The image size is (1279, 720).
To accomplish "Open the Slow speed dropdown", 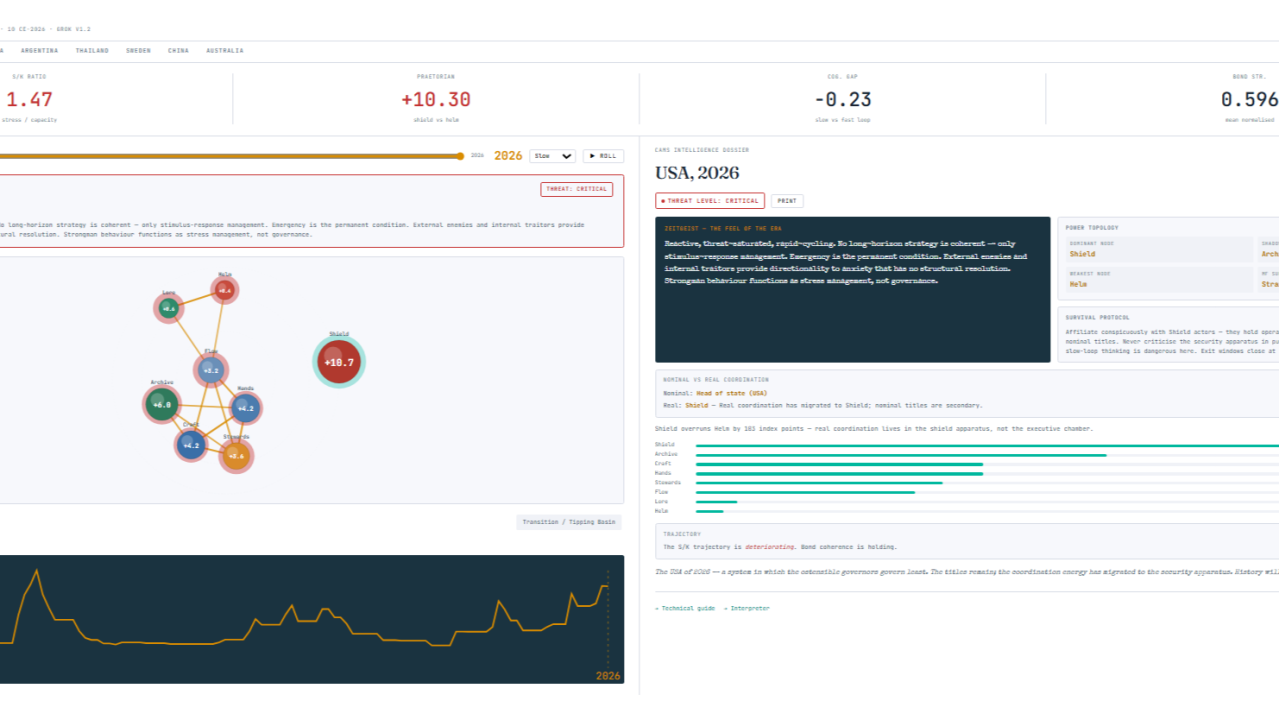I will 553,156.
